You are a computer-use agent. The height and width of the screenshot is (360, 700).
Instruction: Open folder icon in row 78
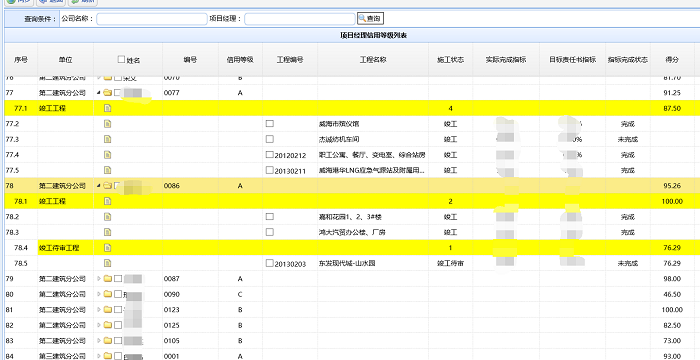[x=107, y=186]
